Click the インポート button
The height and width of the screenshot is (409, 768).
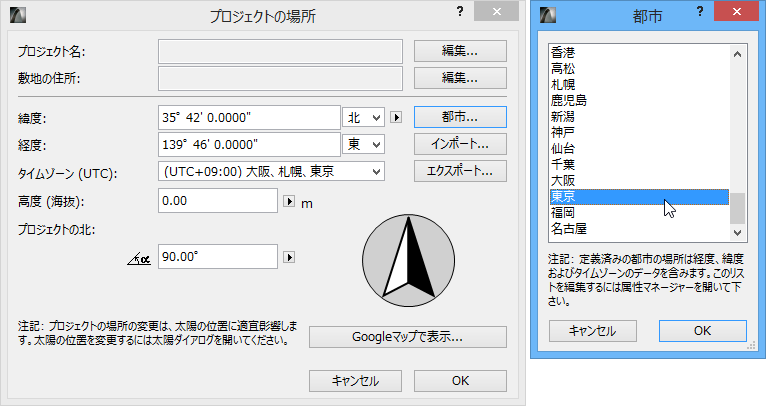460,144
